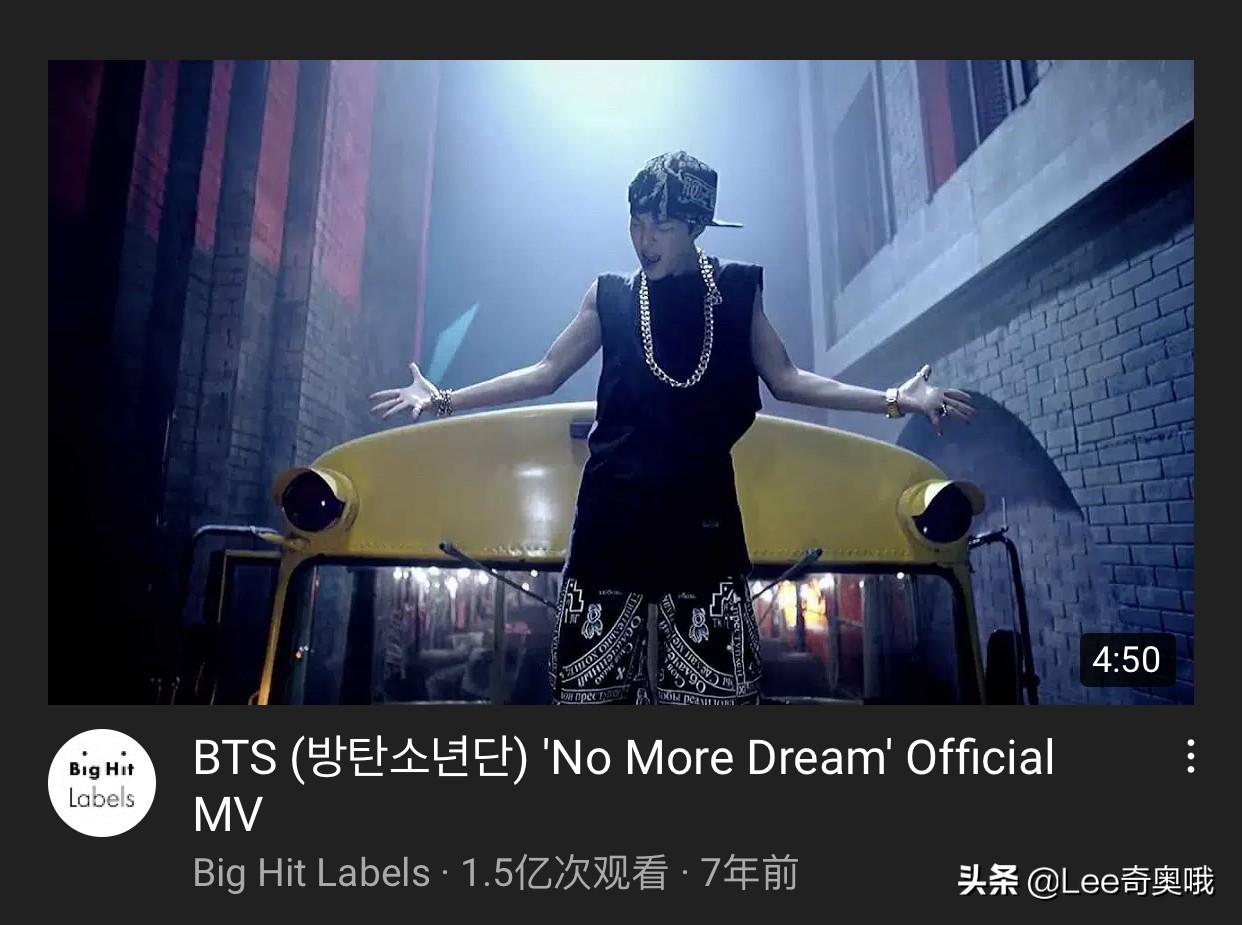
Task: Click the bus's left headlight in the thumbnail
Action: [314, 499]
